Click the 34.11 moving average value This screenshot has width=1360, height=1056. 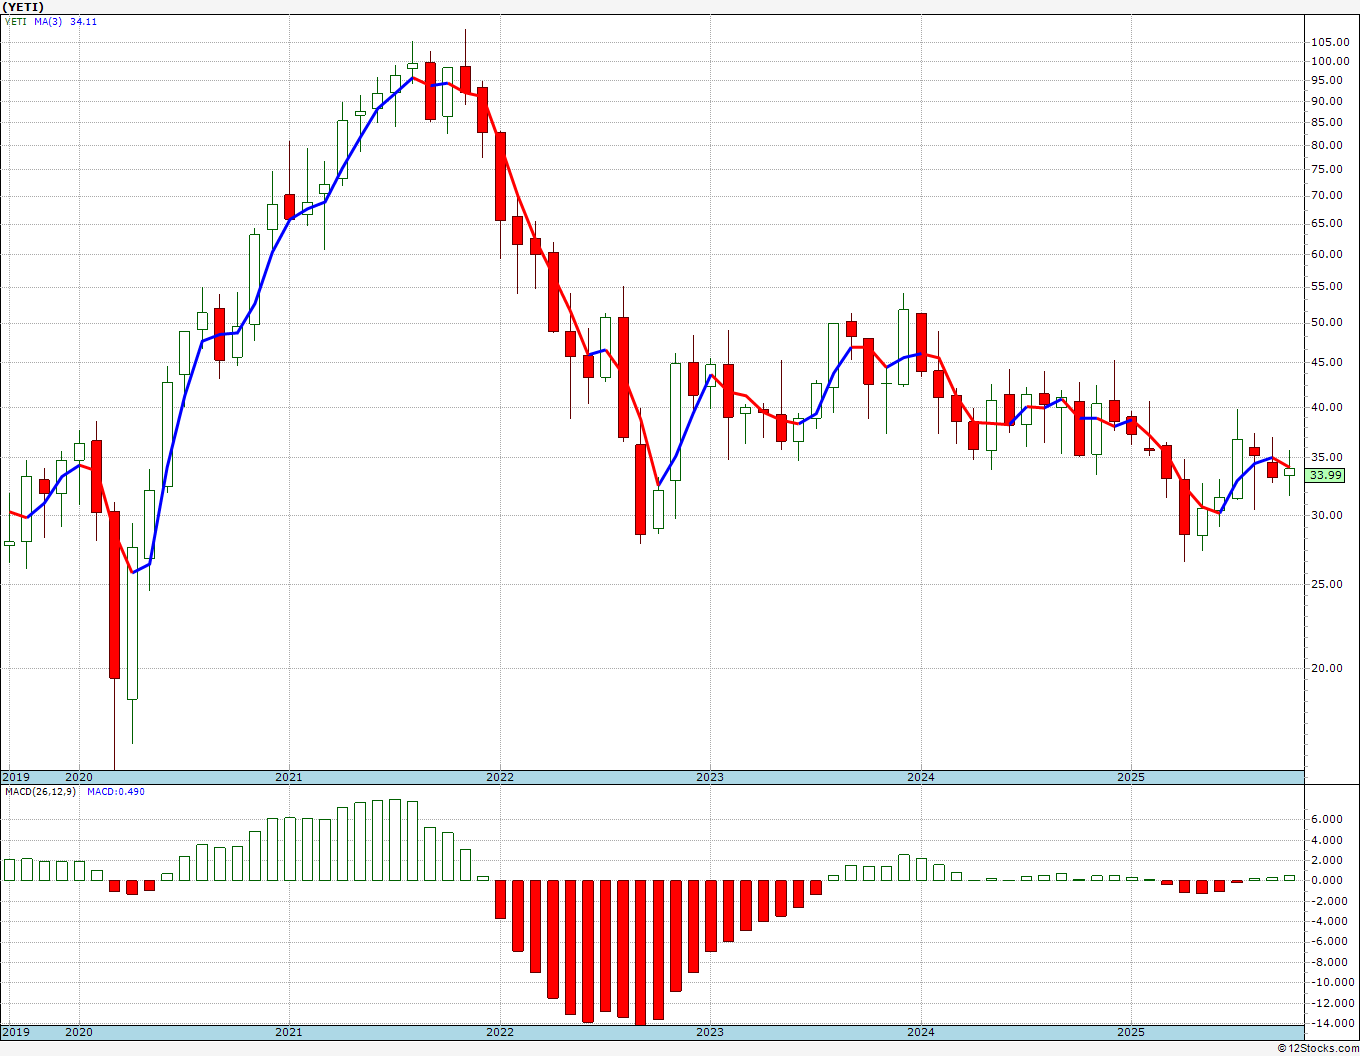pos(84,22)
